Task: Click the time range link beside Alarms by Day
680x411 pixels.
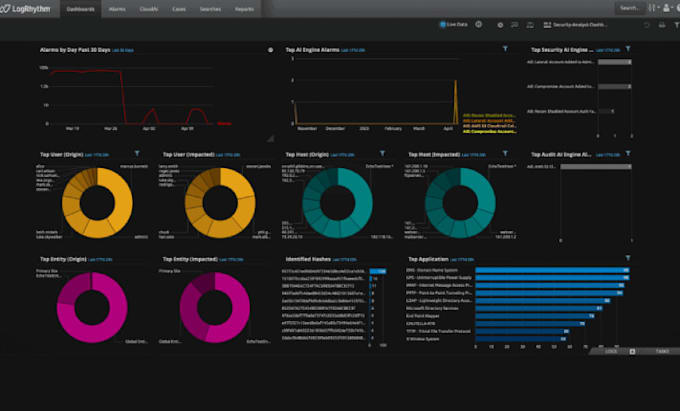Action: 123,50
